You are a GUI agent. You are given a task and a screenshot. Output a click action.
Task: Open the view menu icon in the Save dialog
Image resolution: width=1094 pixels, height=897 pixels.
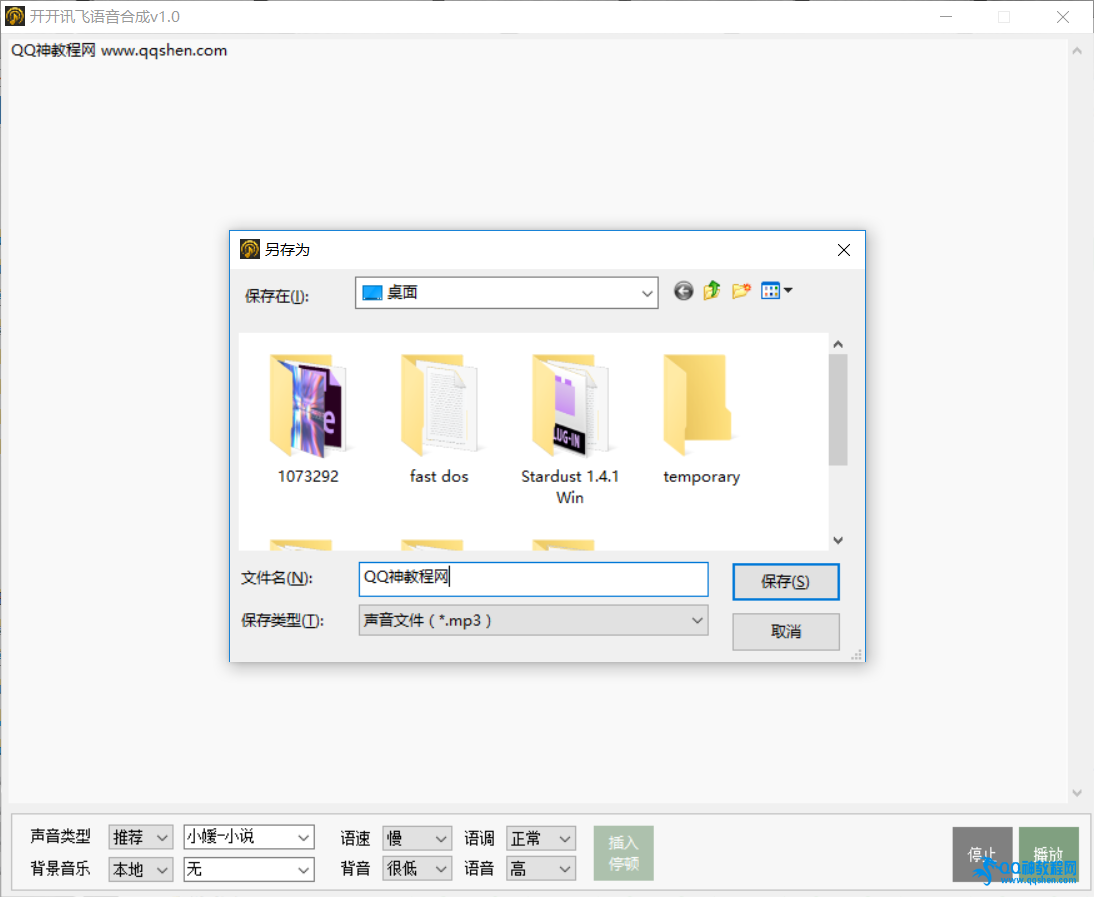pyautogui.click(x=777, y=290)
